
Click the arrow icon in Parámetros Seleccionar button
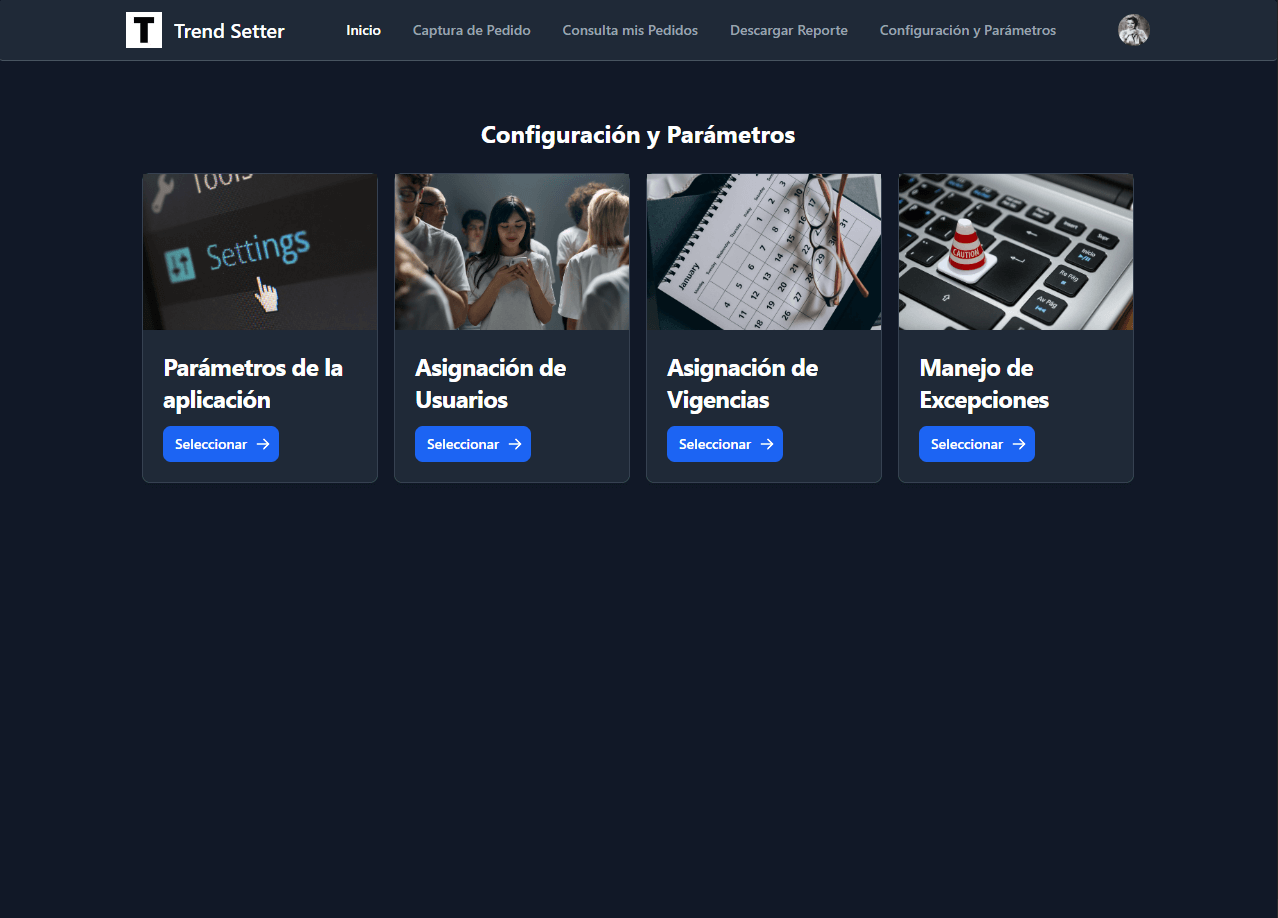[x=263, y=444]
